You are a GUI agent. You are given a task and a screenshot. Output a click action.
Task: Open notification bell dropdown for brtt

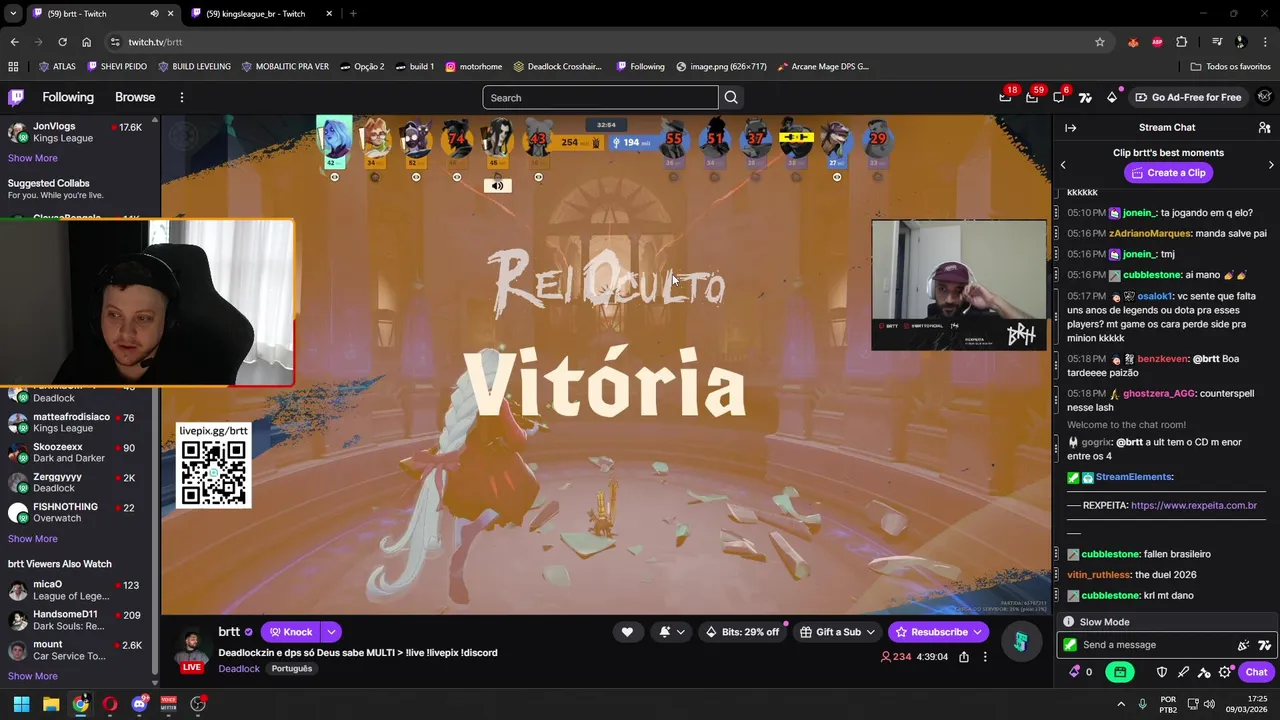coord(672,632)
